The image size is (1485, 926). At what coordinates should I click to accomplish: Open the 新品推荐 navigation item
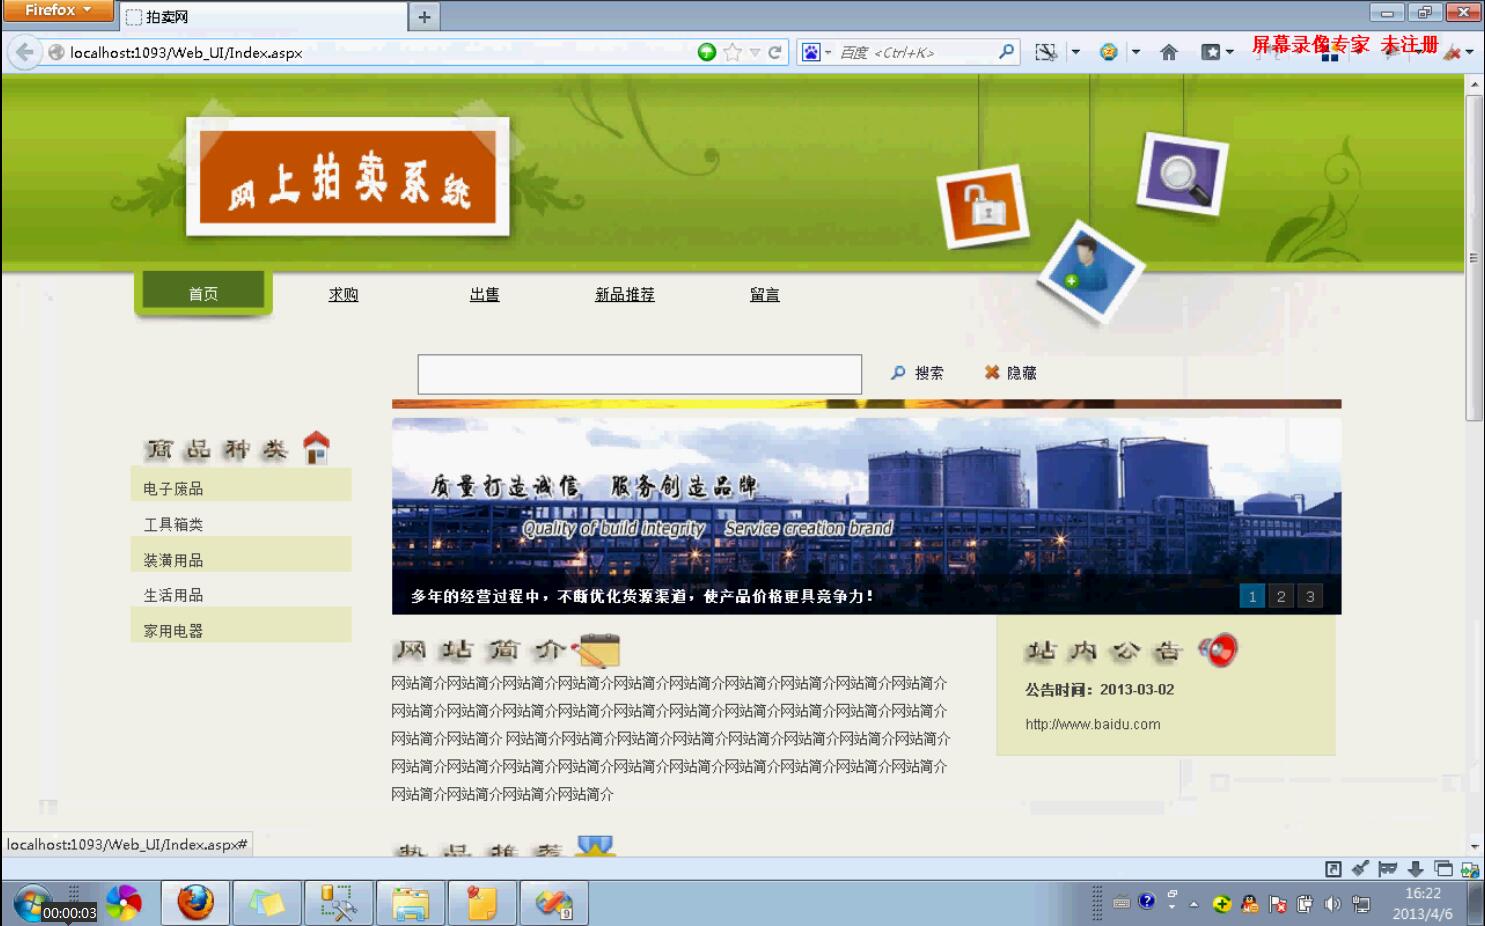tap(625, 294)
